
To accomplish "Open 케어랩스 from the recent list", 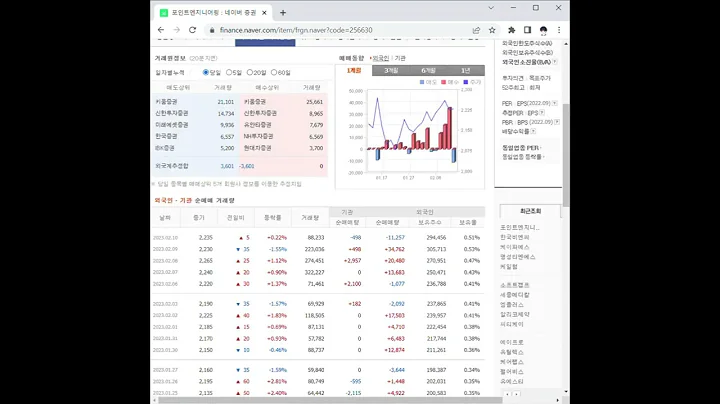I will point(512,362).
